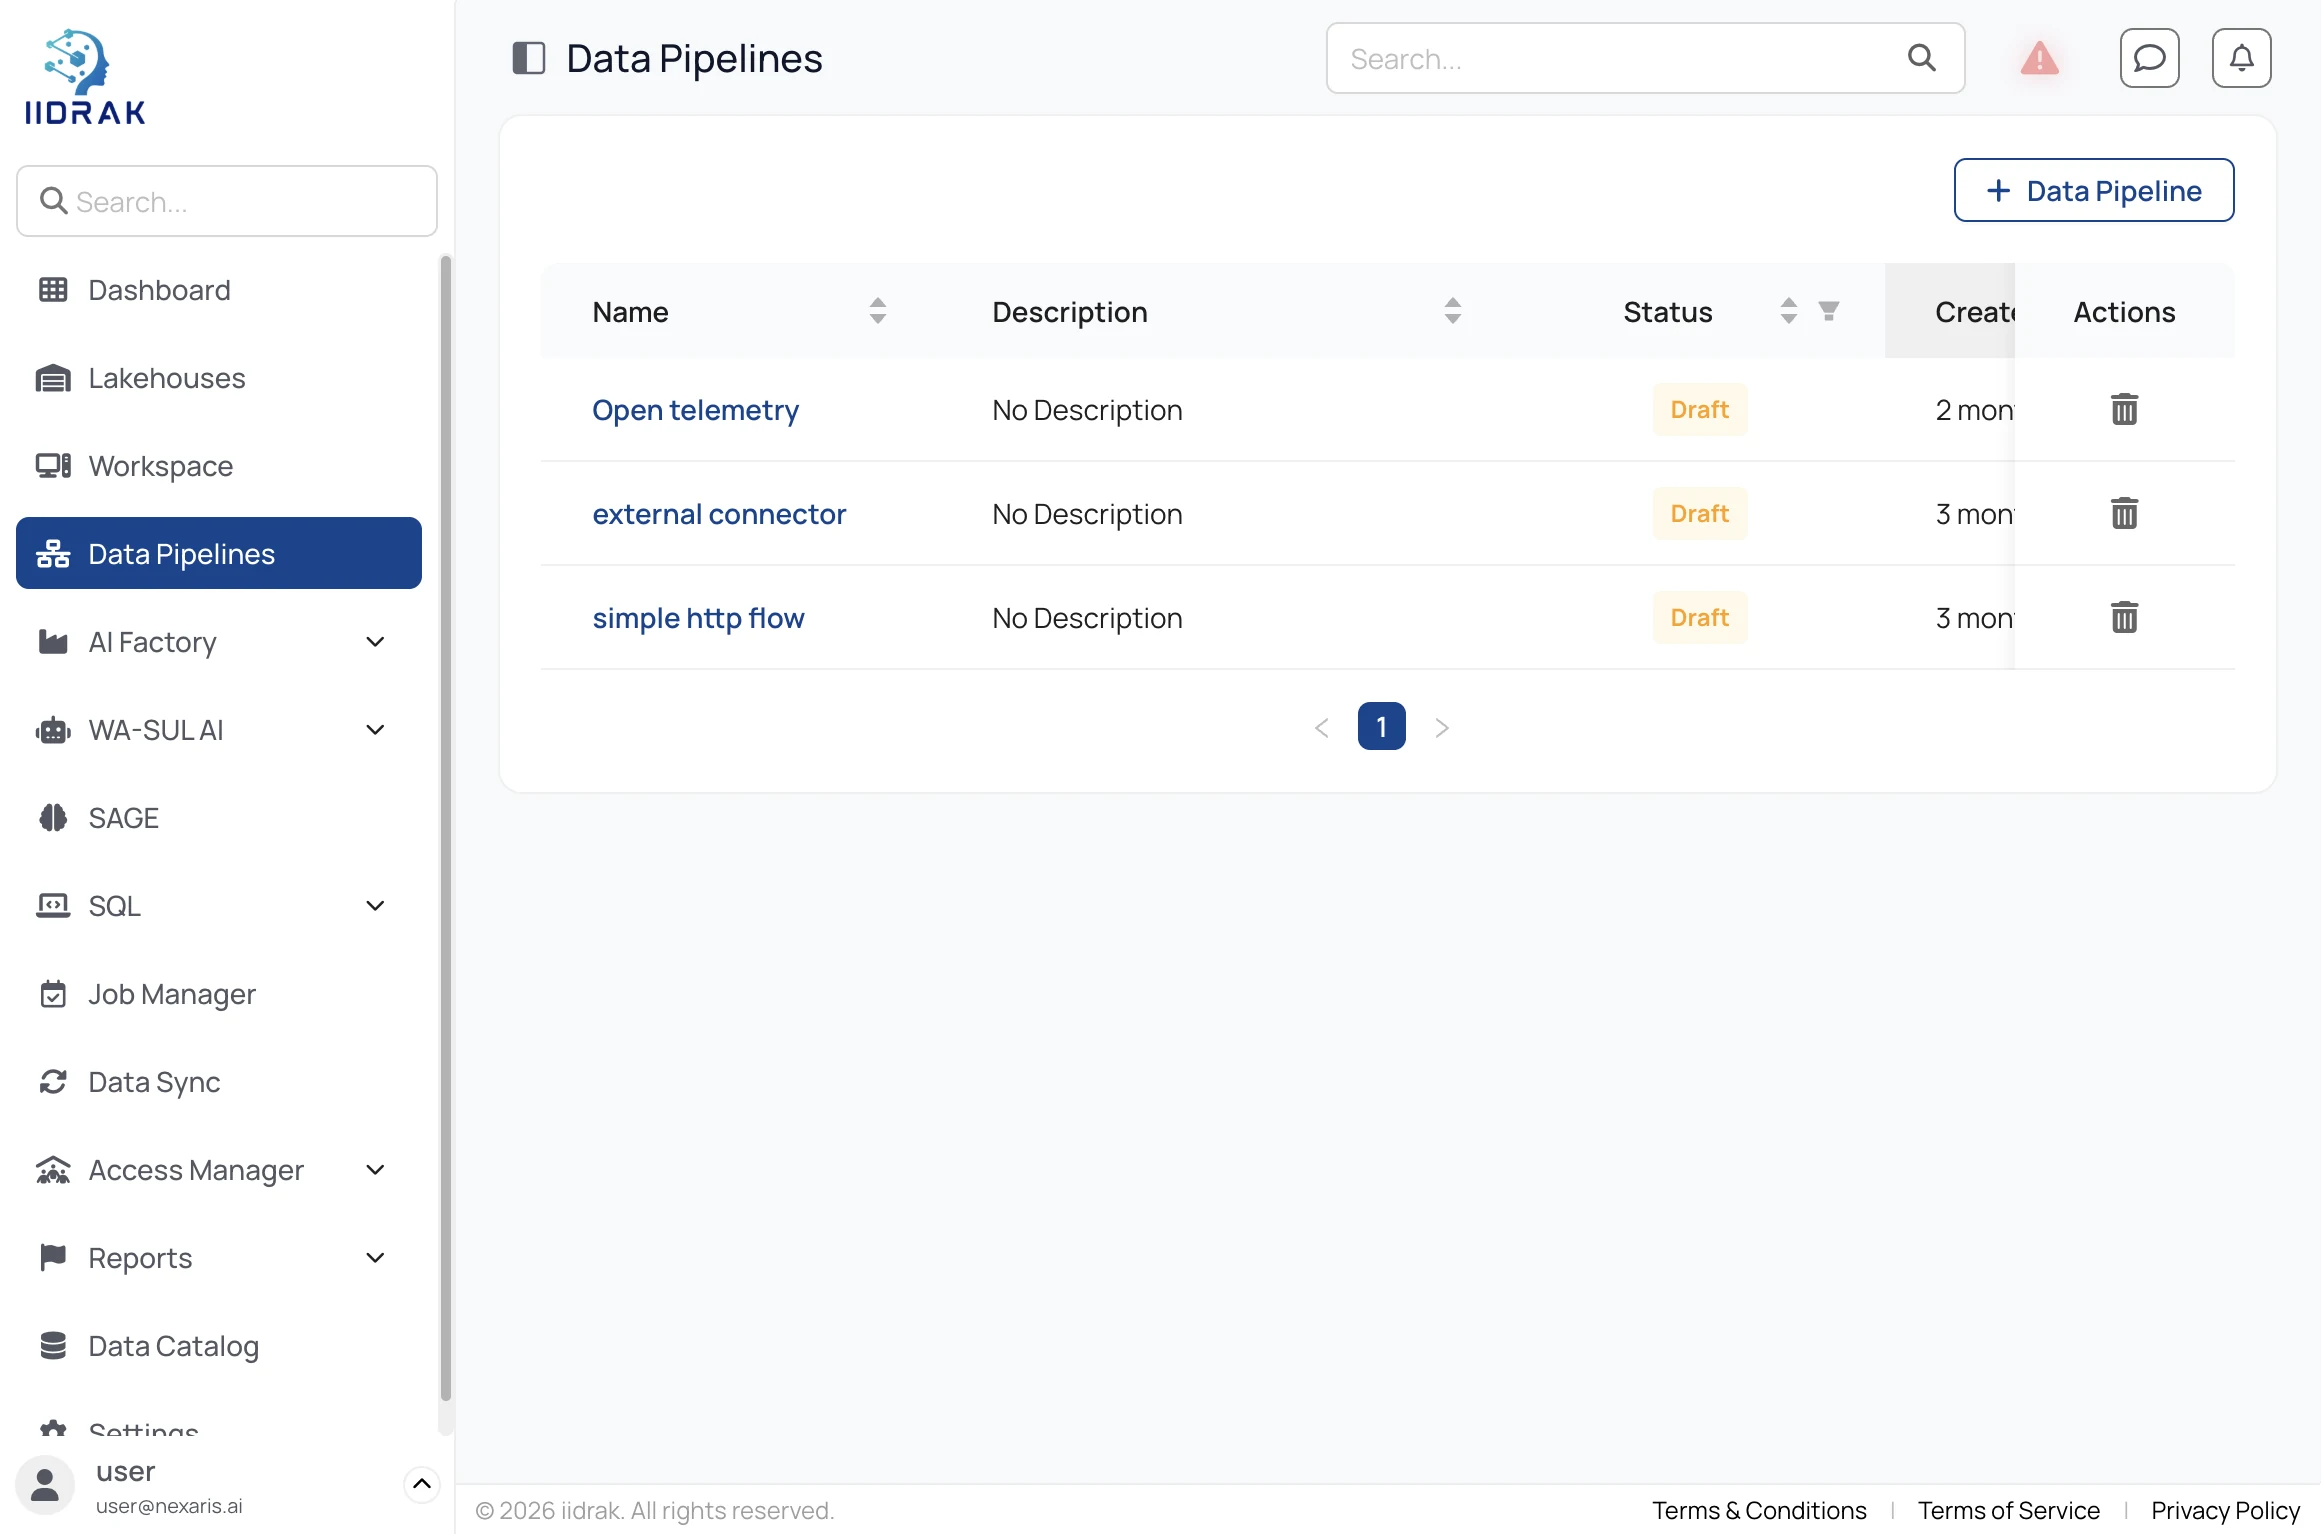Go to page 1 in pagination
The height and width of the screenshot is (1534, 2322).
click(x=1381, y=726)
